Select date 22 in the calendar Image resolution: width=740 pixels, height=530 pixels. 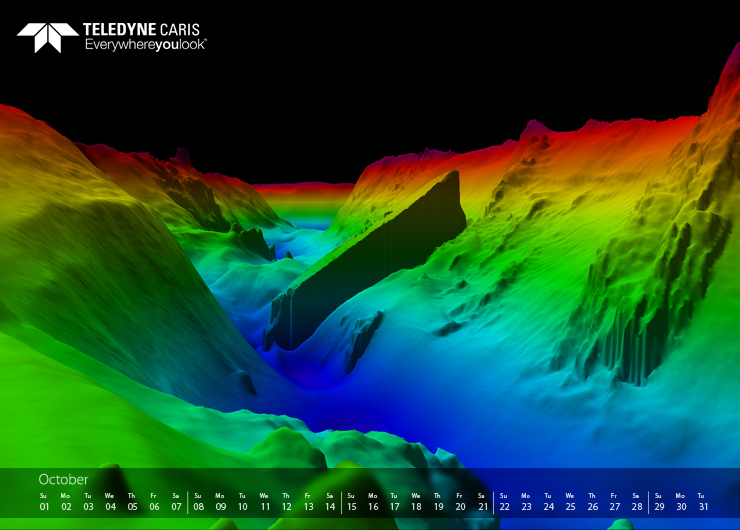click(x=505, y=506)
